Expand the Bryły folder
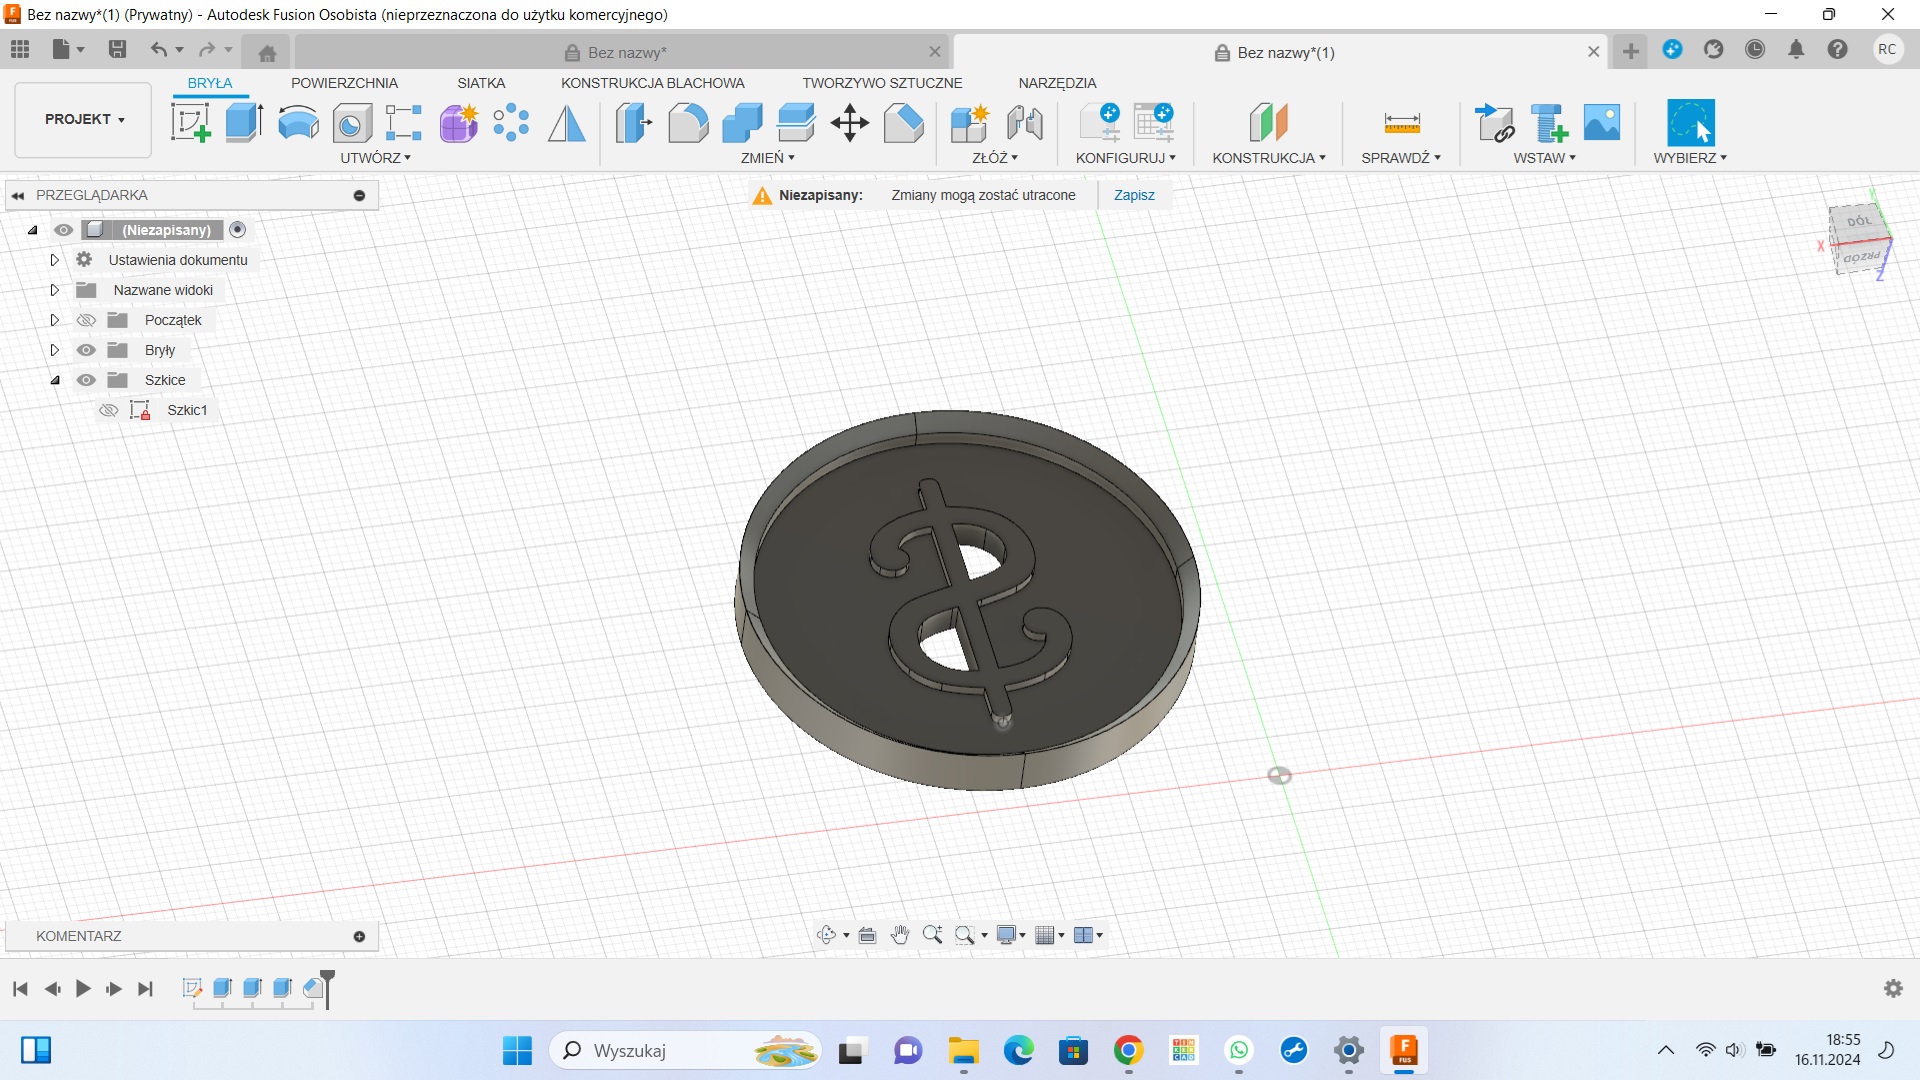Image resolution: width=1920 pixels, height=1080 pixels. pos(55,350)
